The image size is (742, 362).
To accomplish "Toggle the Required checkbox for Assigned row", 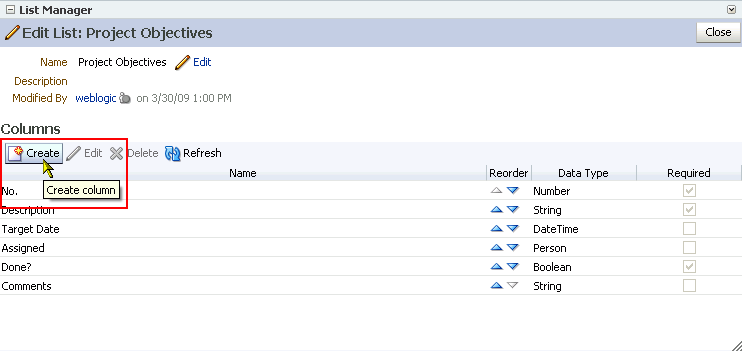I will click(689, 247).
